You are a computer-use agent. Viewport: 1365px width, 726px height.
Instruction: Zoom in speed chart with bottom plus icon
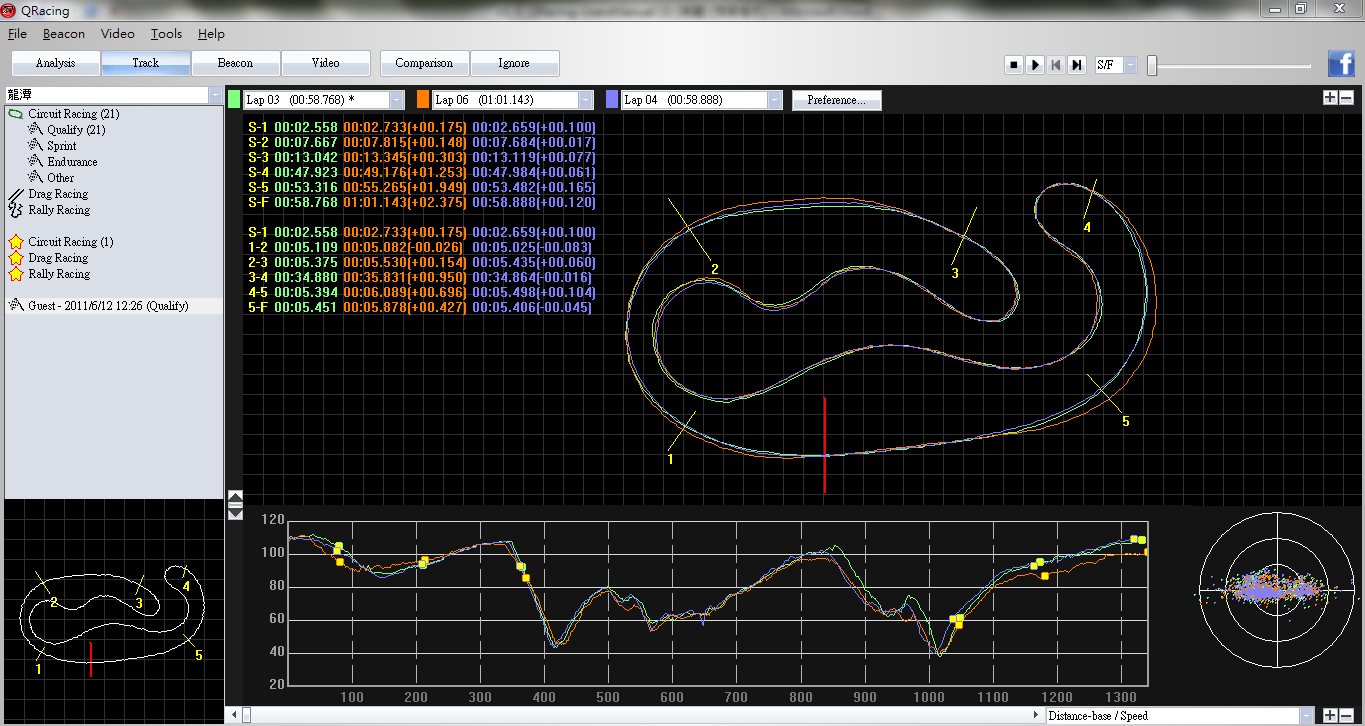click(1330, 715)
